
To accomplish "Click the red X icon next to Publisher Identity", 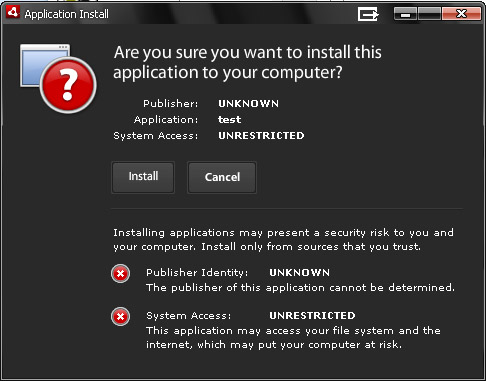I will pos(120,274).
